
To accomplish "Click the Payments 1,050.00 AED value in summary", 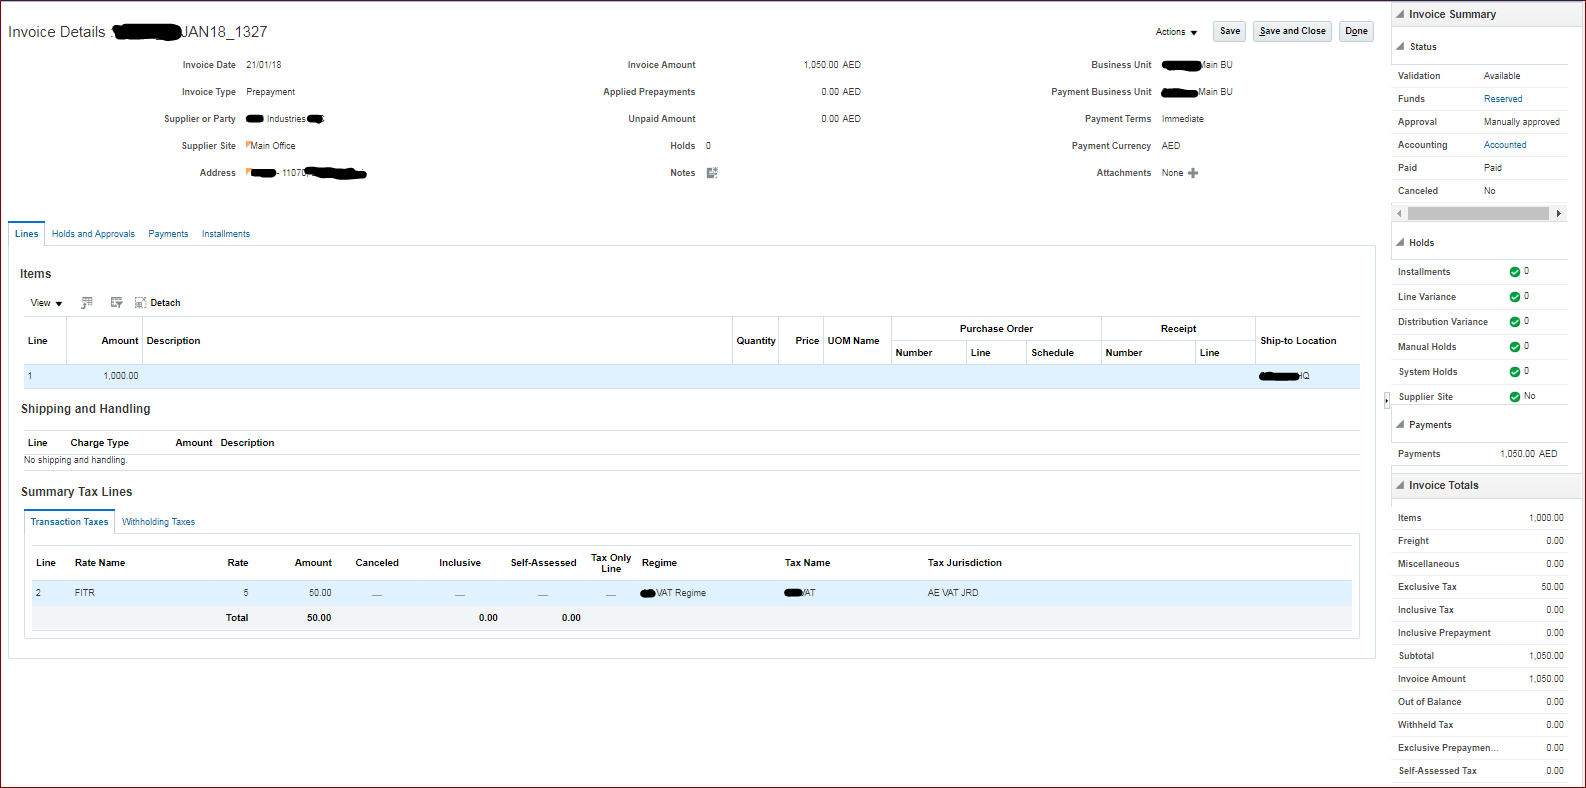I will click(x=1528, y=454).
